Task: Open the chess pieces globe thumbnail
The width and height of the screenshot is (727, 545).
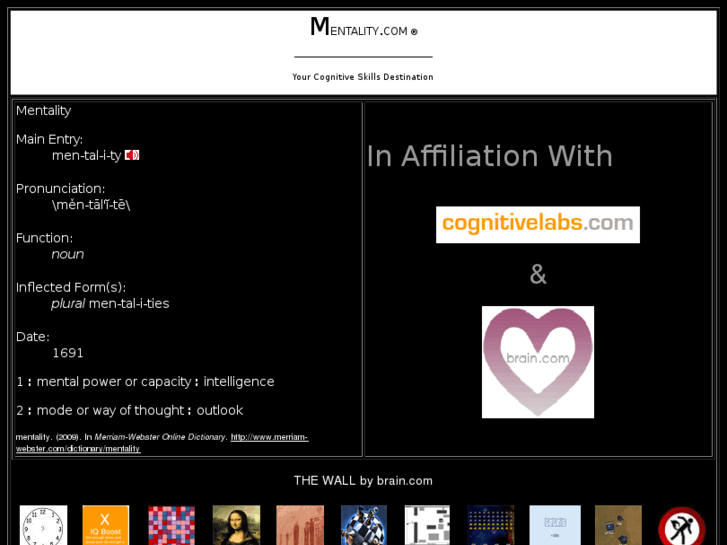Action: click(x=364, y=525)
